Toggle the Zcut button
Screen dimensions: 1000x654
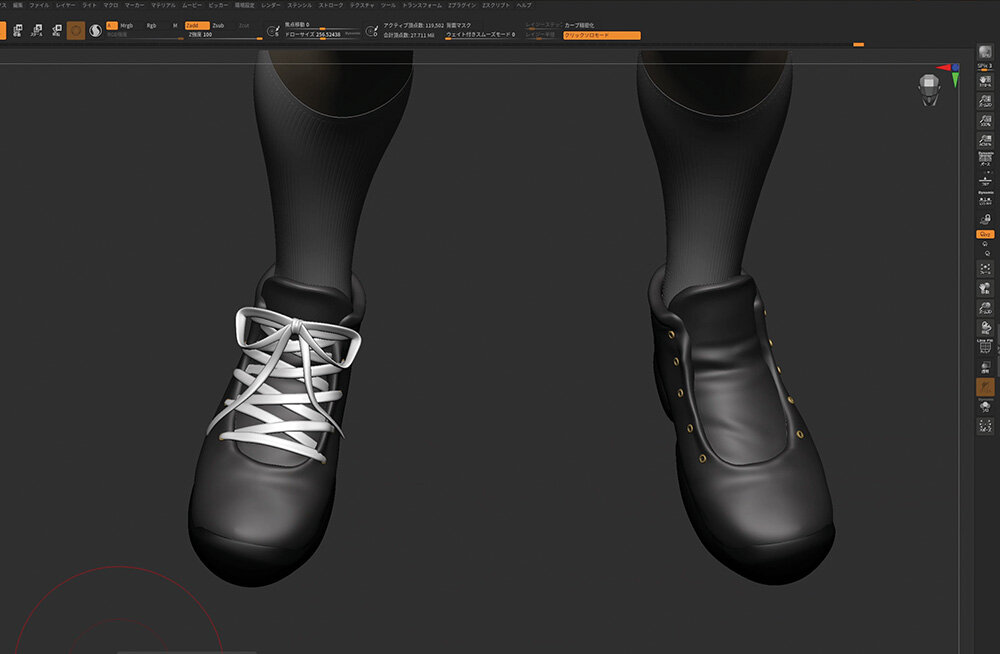pyautogui.click(x=244, y=26)
